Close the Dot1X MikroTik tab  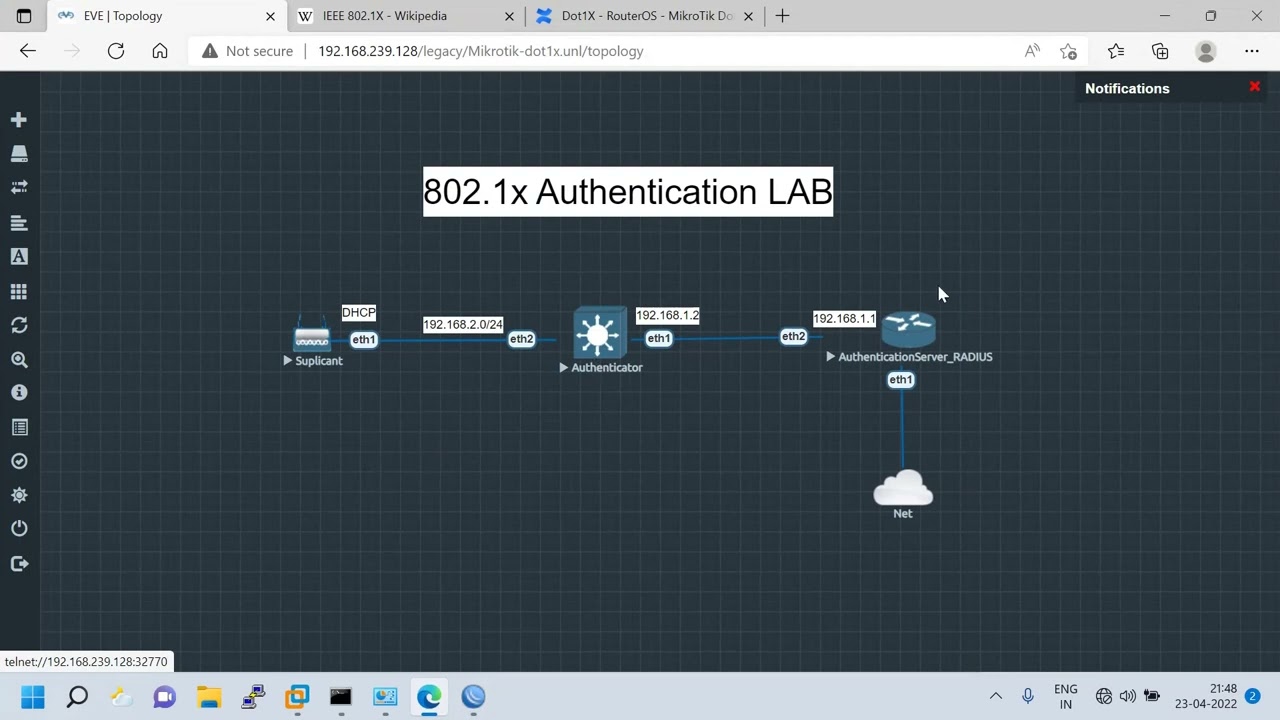[x=748, y=16]
